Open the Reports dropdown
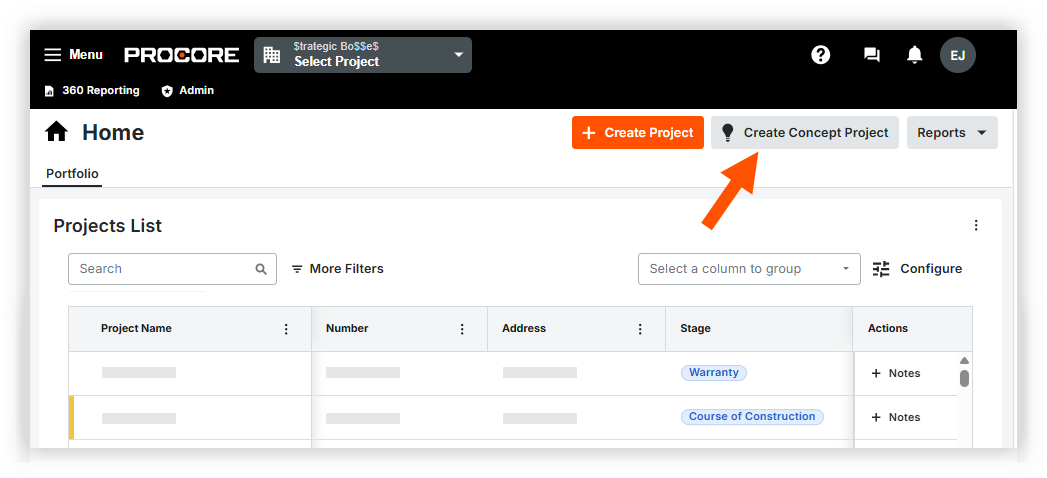Image resolution: width=1047 pixels, height=478 pixels. tap(952, 133)
